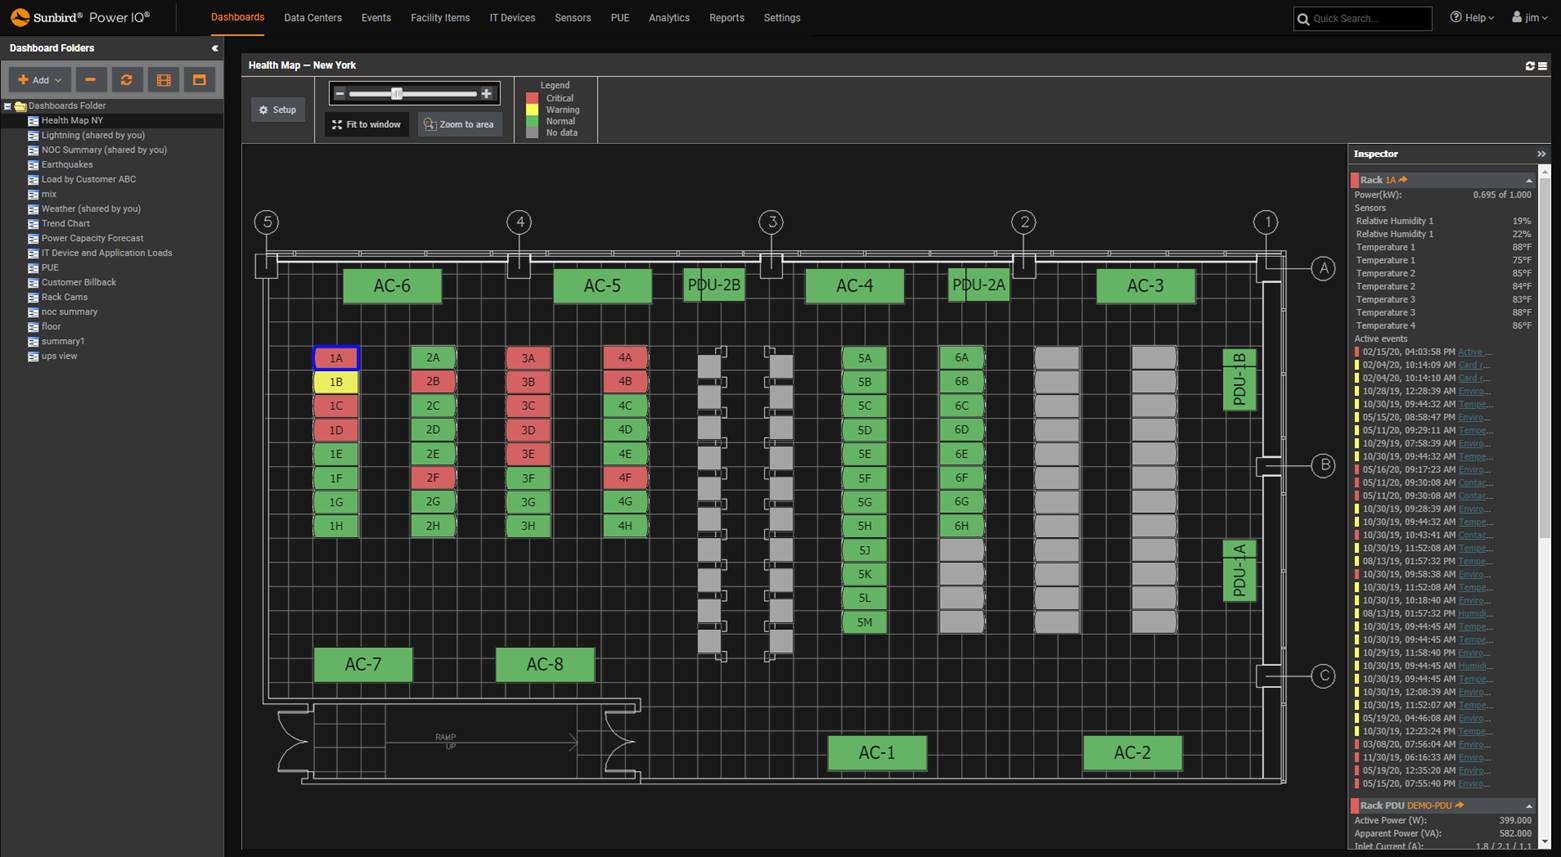
Task: Collapse the Dashboard Folders sidebar
Action: 214,47
